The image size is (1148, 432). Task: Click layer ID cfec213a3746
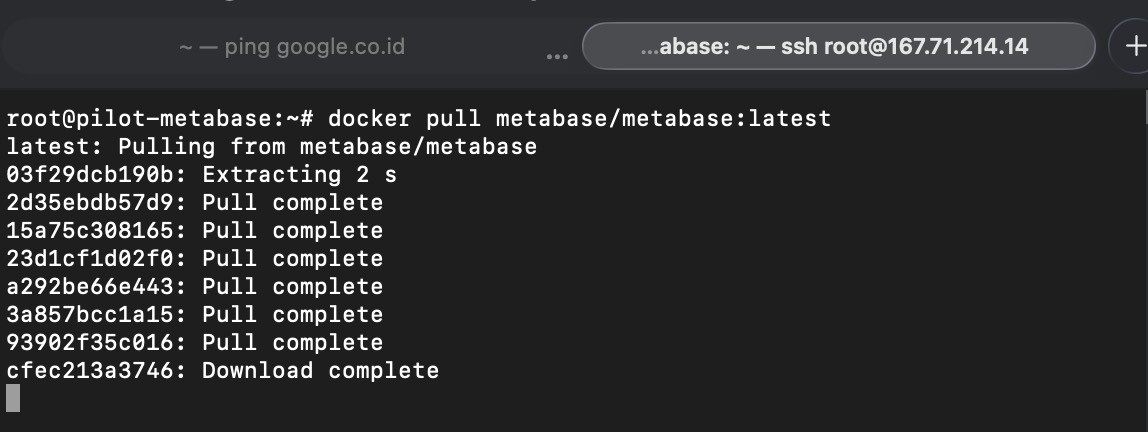(x=96, y=371)
